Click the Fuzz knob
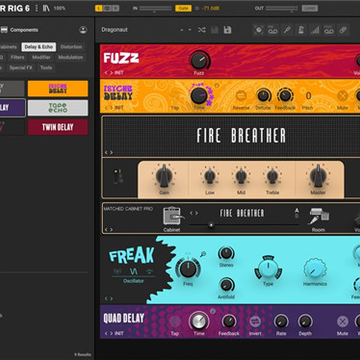The width and height of the screenshot is (360, 360). pyautogui.click(x=199, y=61)
